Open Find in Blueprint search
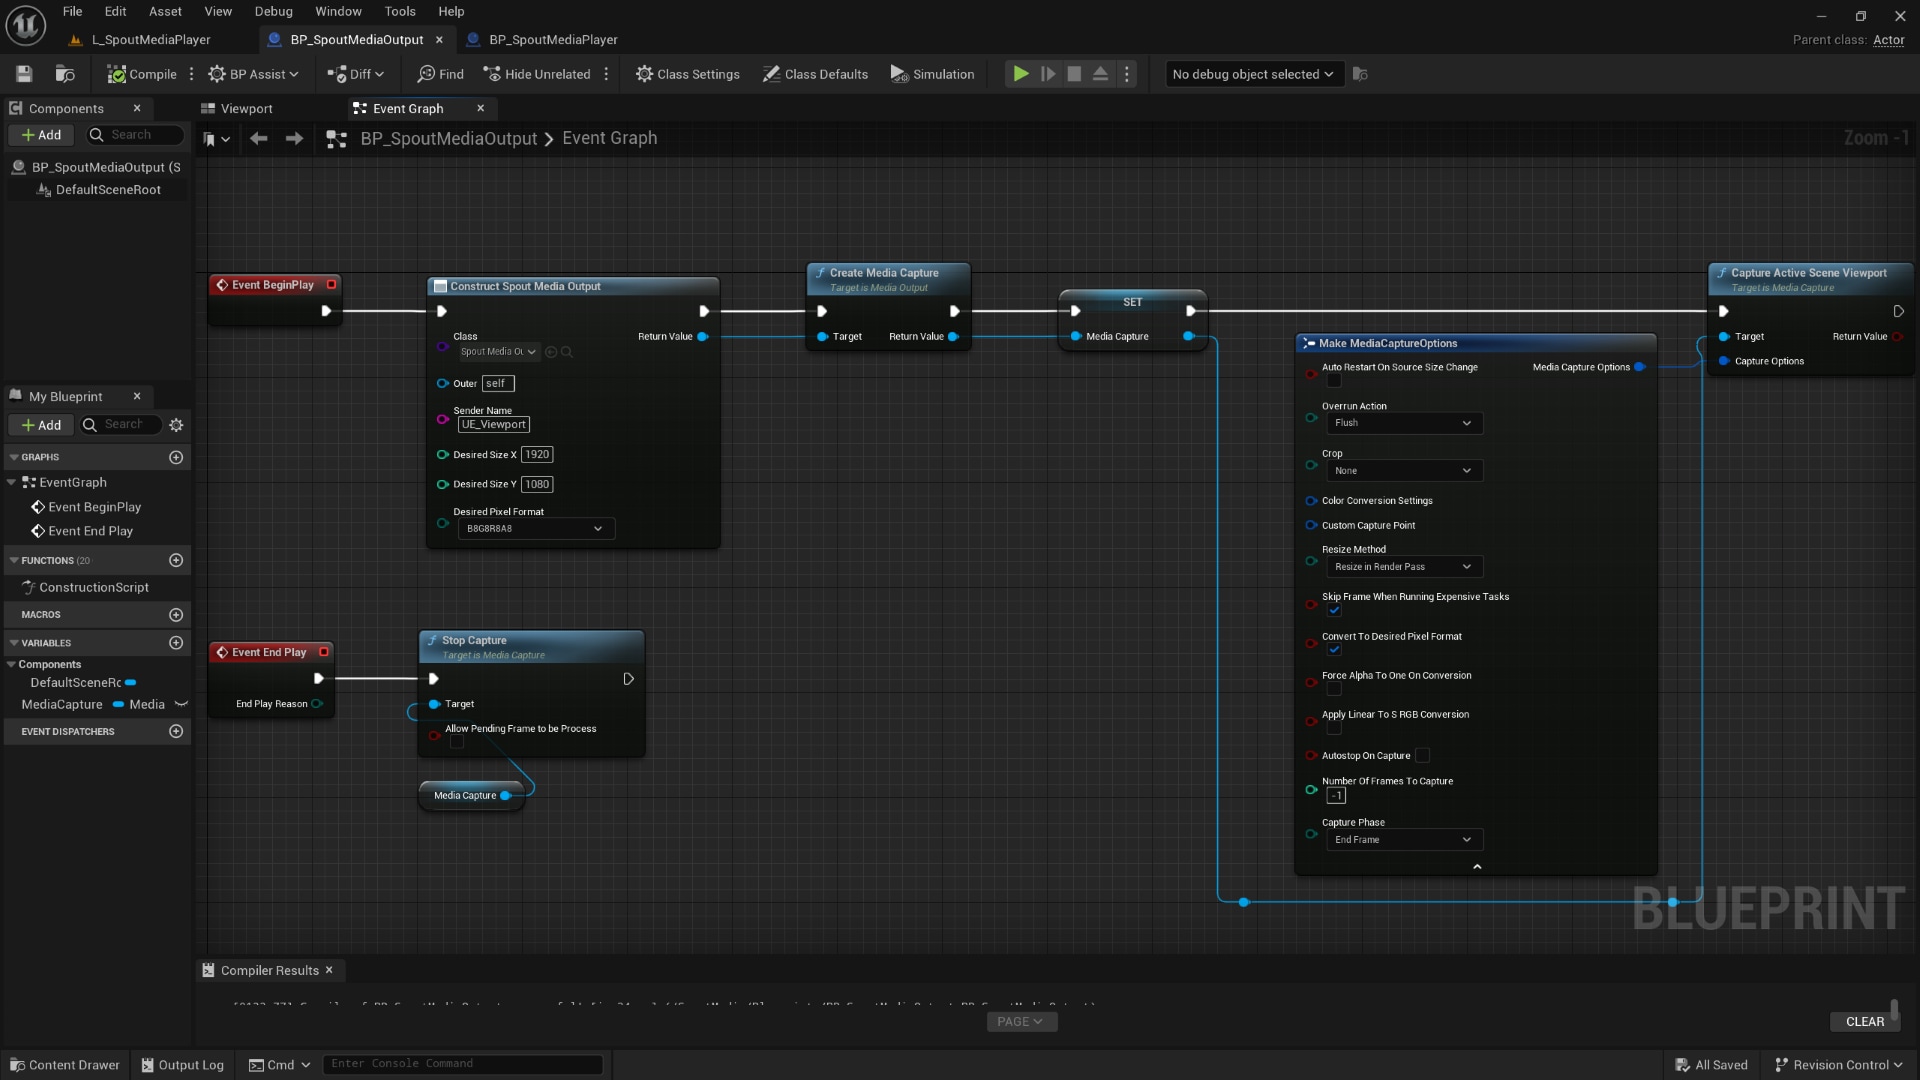 click(x=440, y=73)
